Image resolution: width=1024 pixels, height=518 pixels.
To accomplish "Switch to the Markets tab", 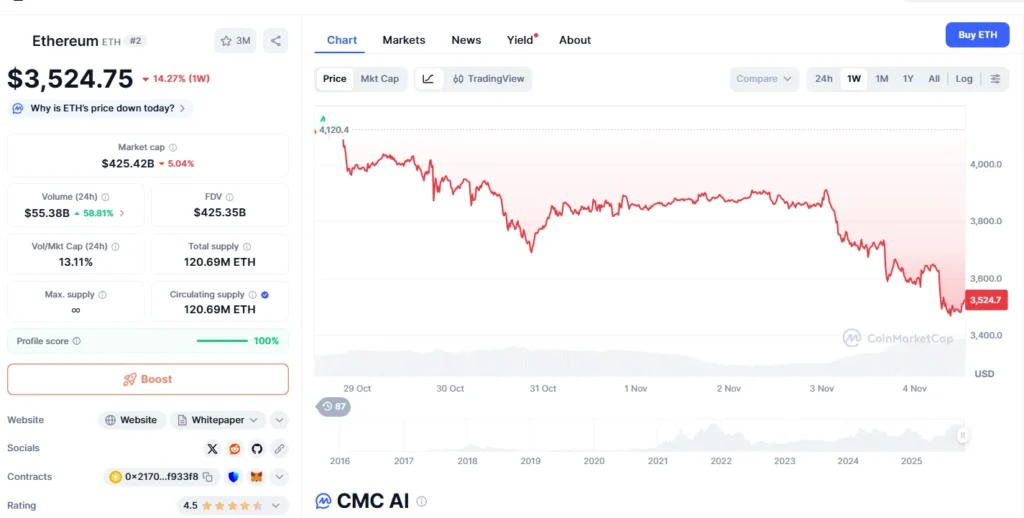I will [404, 40].
